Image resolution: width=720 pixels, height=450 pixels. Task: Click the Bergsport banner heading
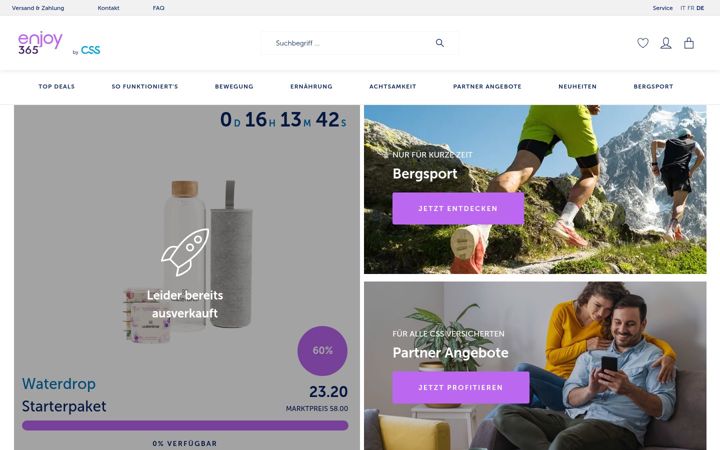point(425,174)
